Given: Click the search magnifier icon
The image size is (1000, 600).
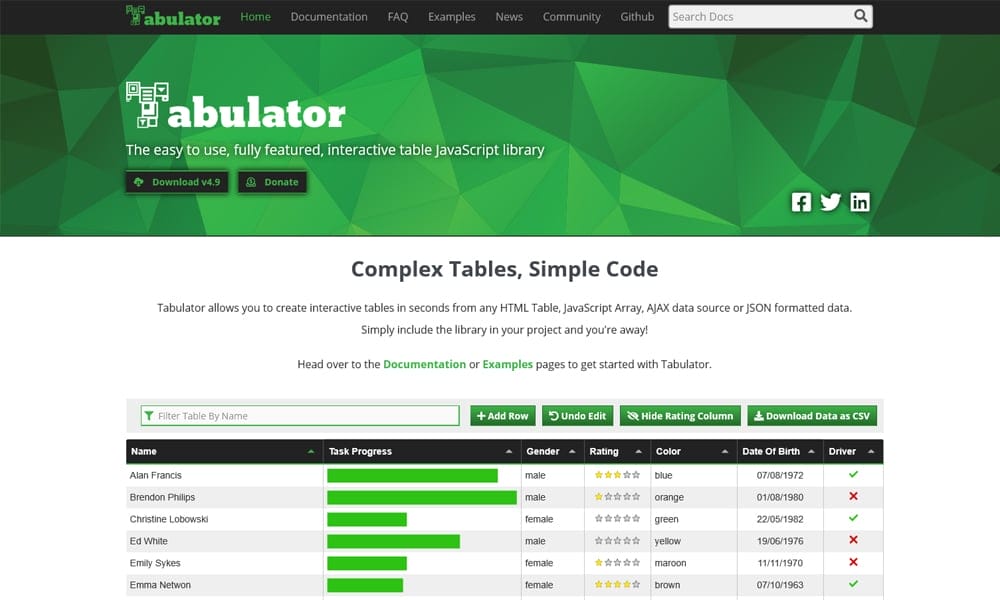Looking at the screenshot, I should [860, 16].
